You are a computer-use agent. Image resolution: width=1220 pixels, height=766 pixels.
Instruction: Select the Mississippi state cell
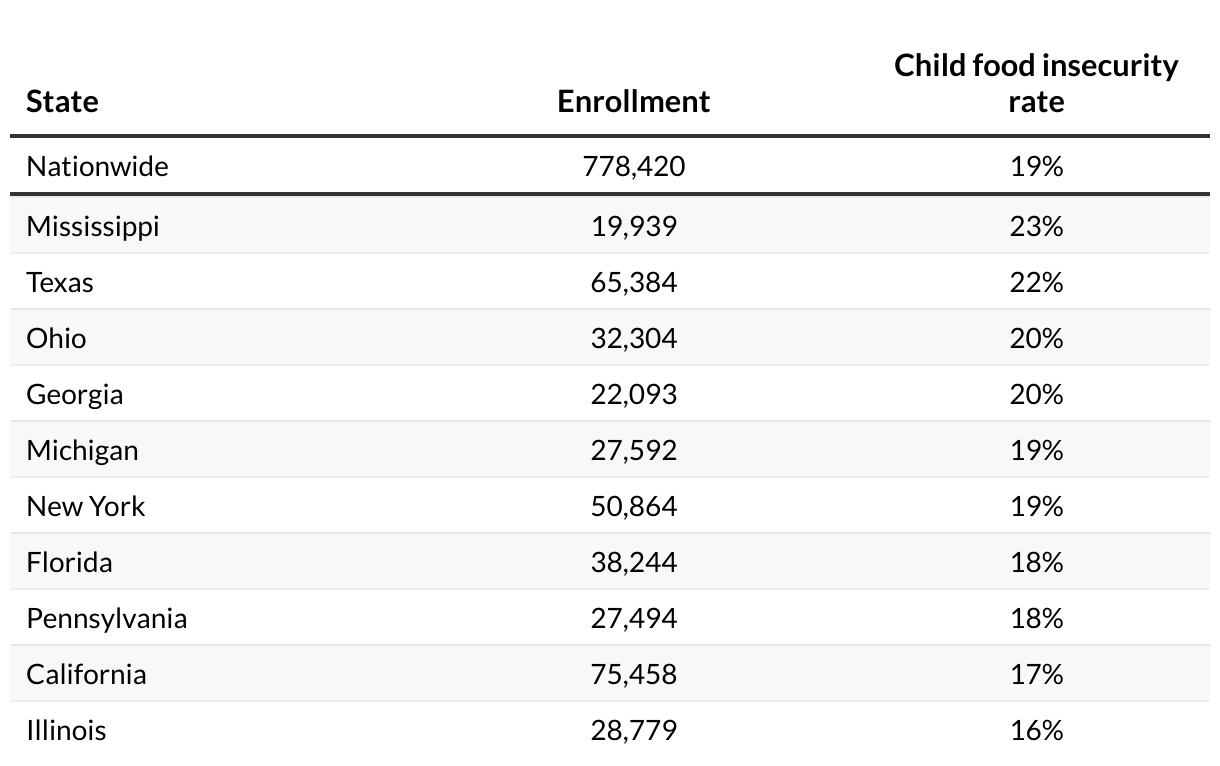coord(93,226)
